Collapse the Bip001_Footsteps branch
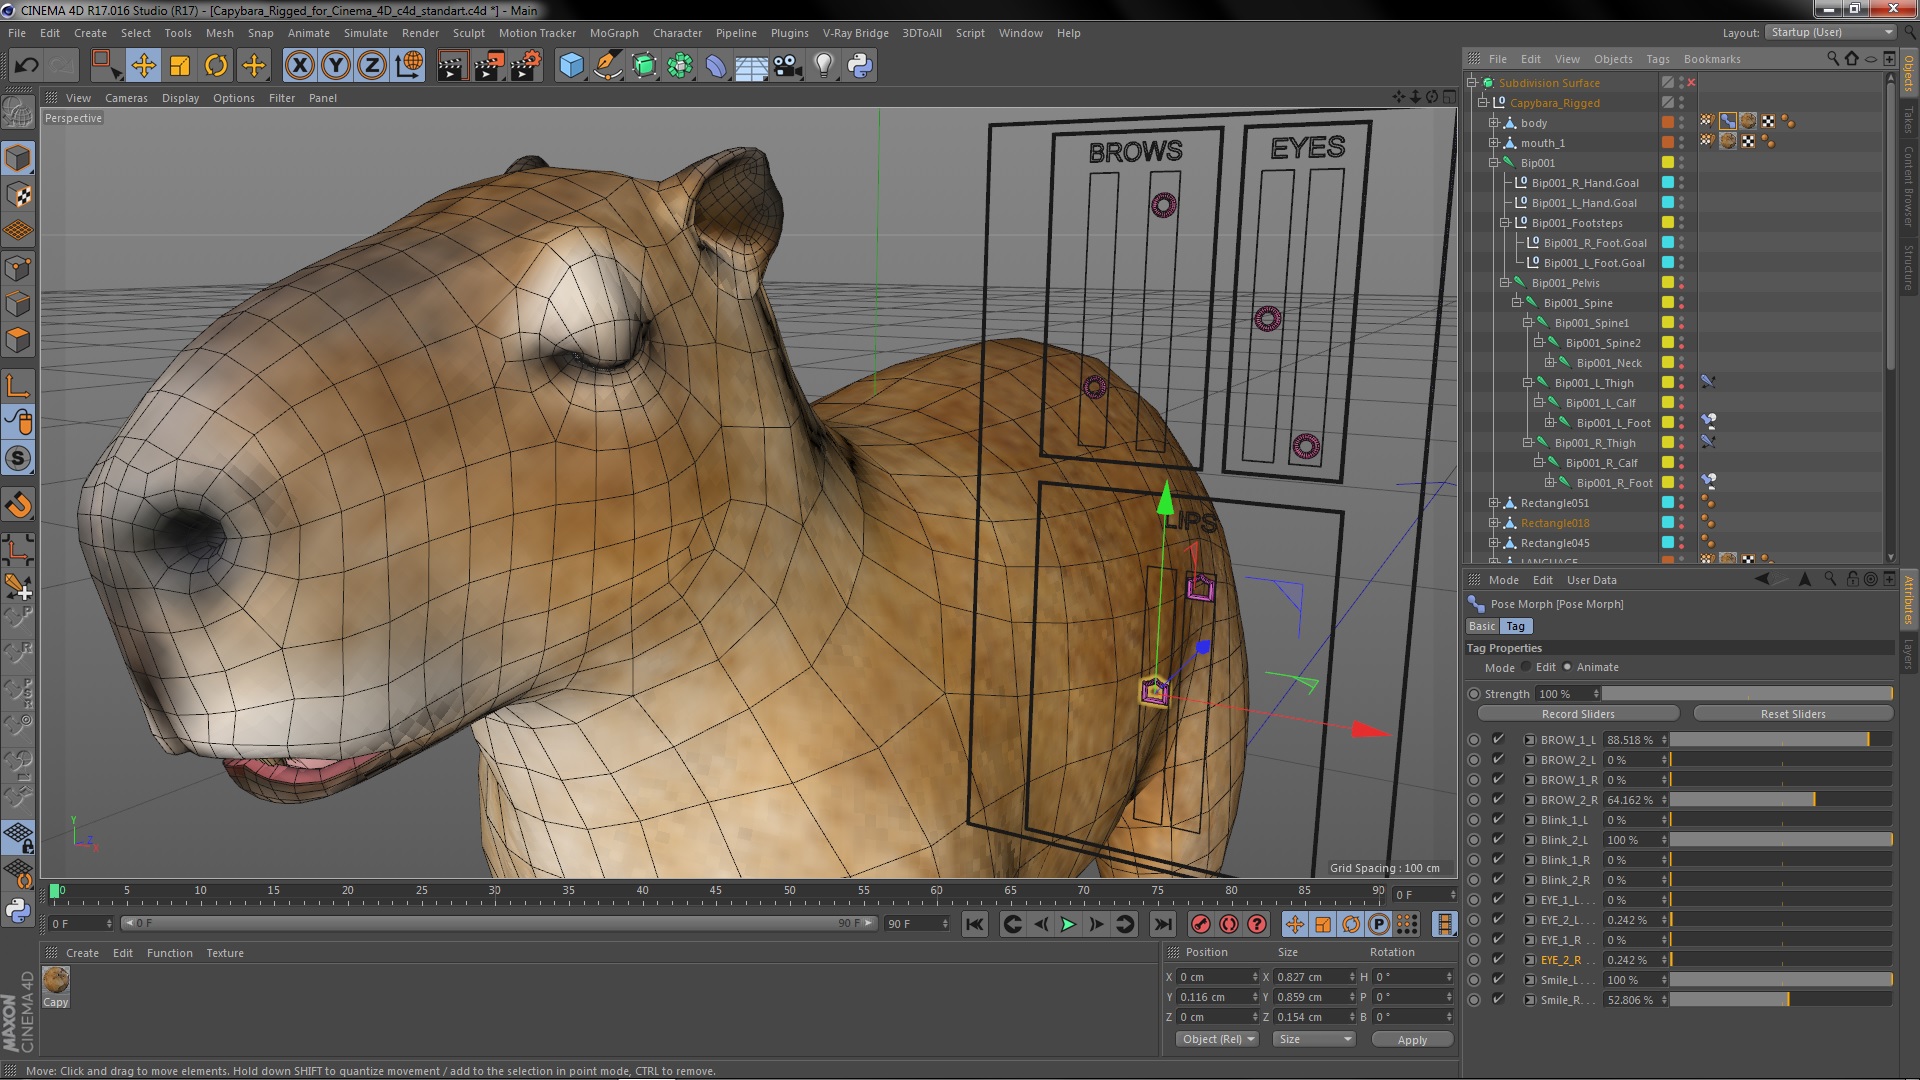This screenshot has height=1080, width=1920. tap(1505, 222)
